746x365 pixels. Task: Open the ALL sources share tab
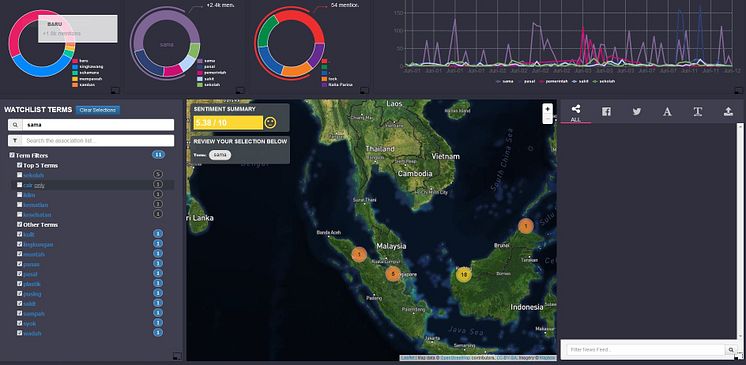point(576,113)
